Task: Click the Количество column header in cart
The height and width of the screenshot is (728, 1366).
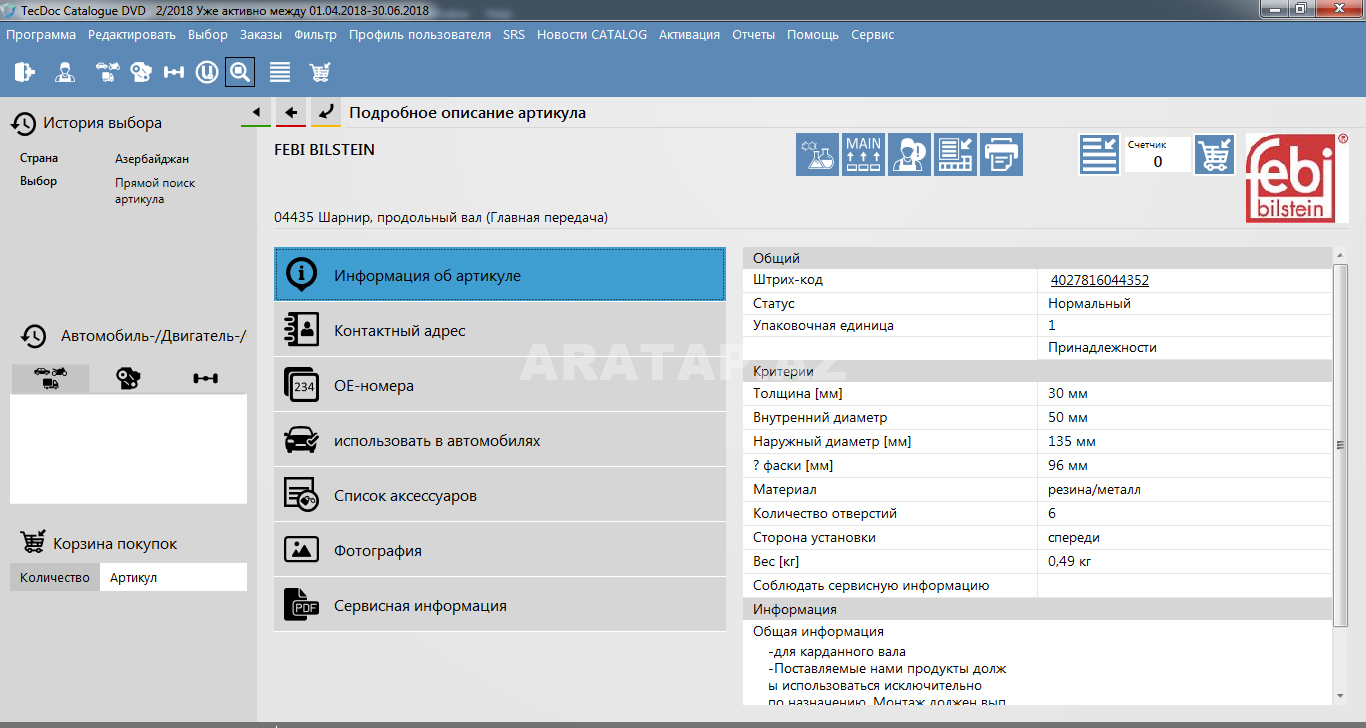Action: 55,577
